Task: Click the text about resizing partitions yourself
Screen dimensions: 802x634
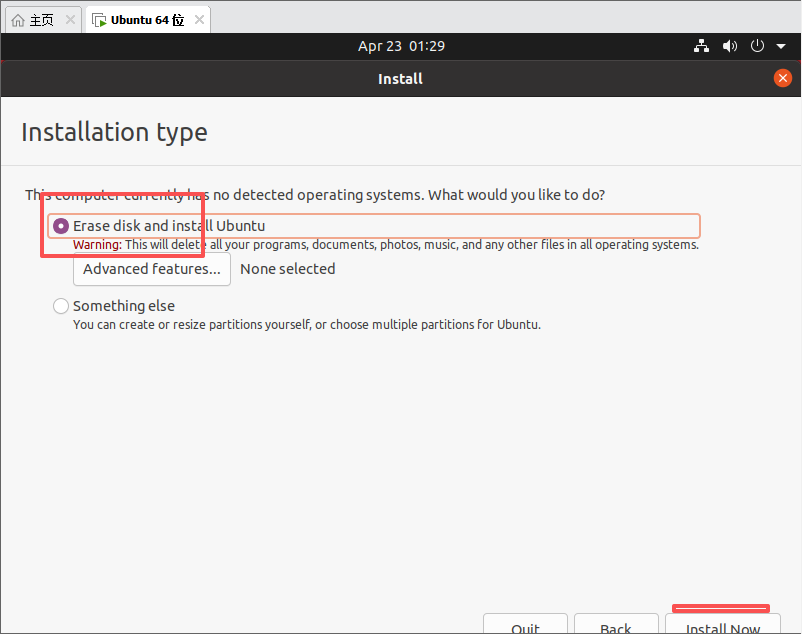Action: 307,325
